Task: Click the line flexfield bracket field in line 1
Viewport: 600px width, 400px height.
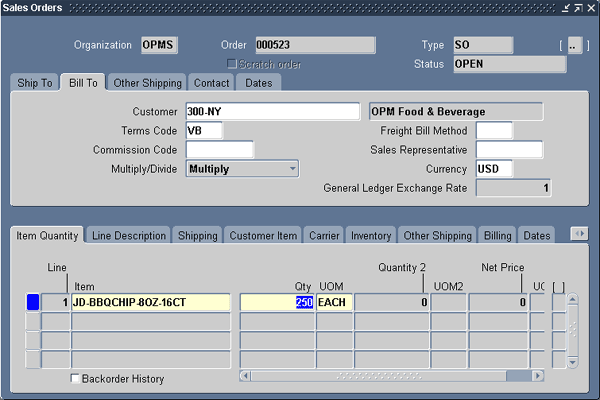Action: tap(558, 302)
